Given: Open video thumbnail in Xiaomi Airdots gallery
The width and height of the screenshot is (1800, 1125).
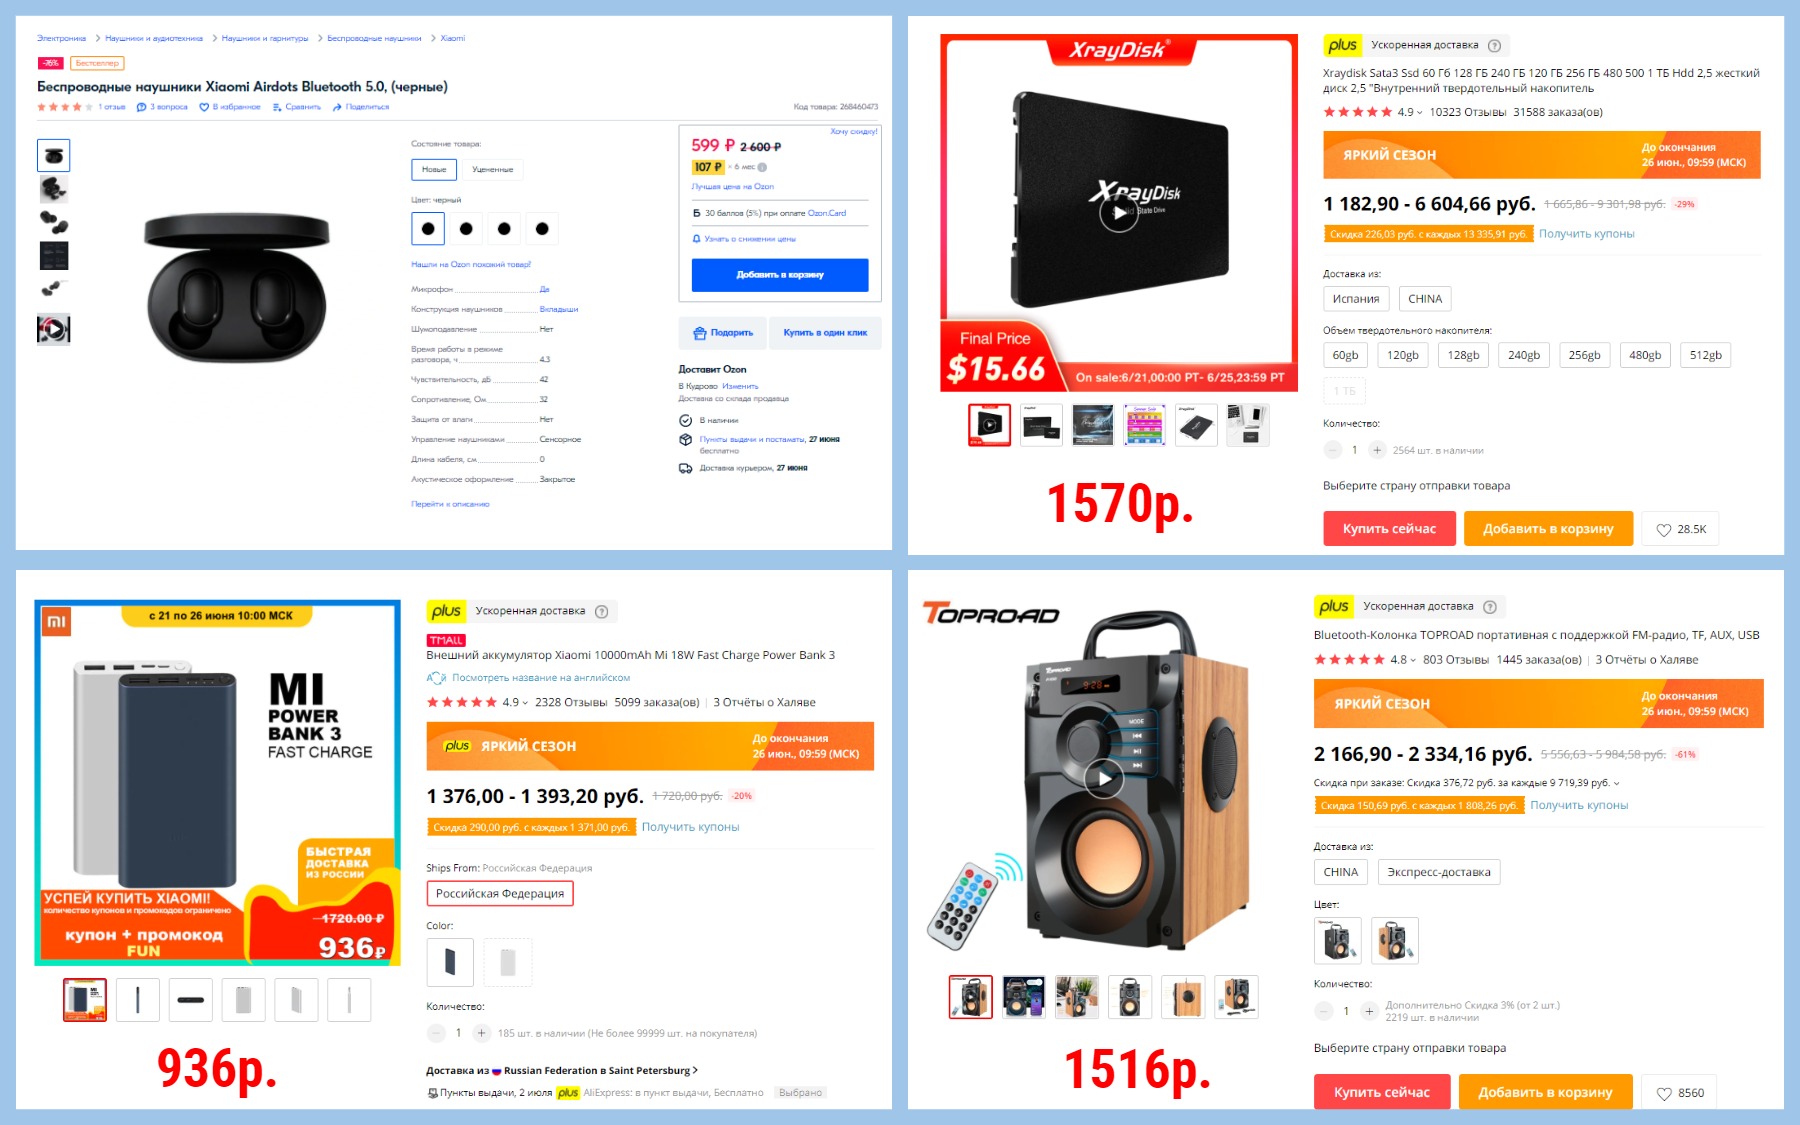Looking at the screenshot, I should click(x=54, y=329).
